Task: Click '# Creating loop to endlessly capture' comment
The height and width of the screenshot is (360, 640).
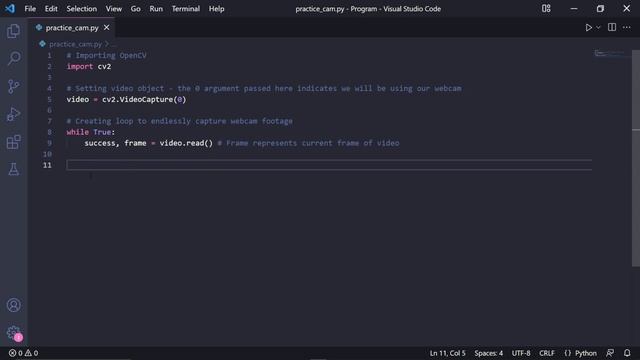Action: [x=180, y=121]
